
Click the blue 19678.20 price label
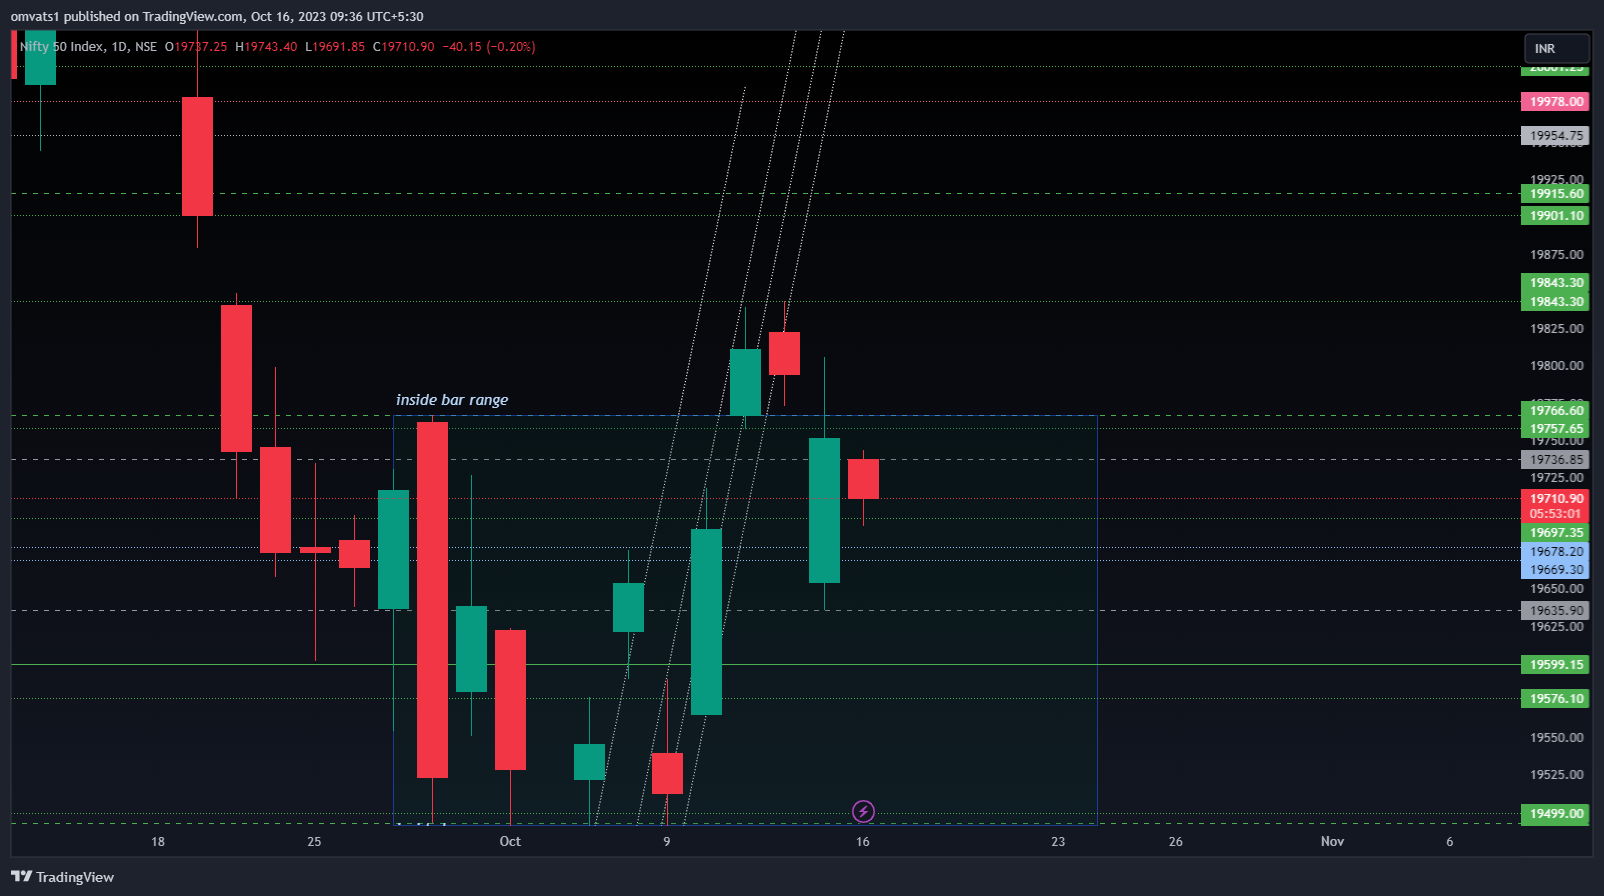click(x=1555, y=552)
